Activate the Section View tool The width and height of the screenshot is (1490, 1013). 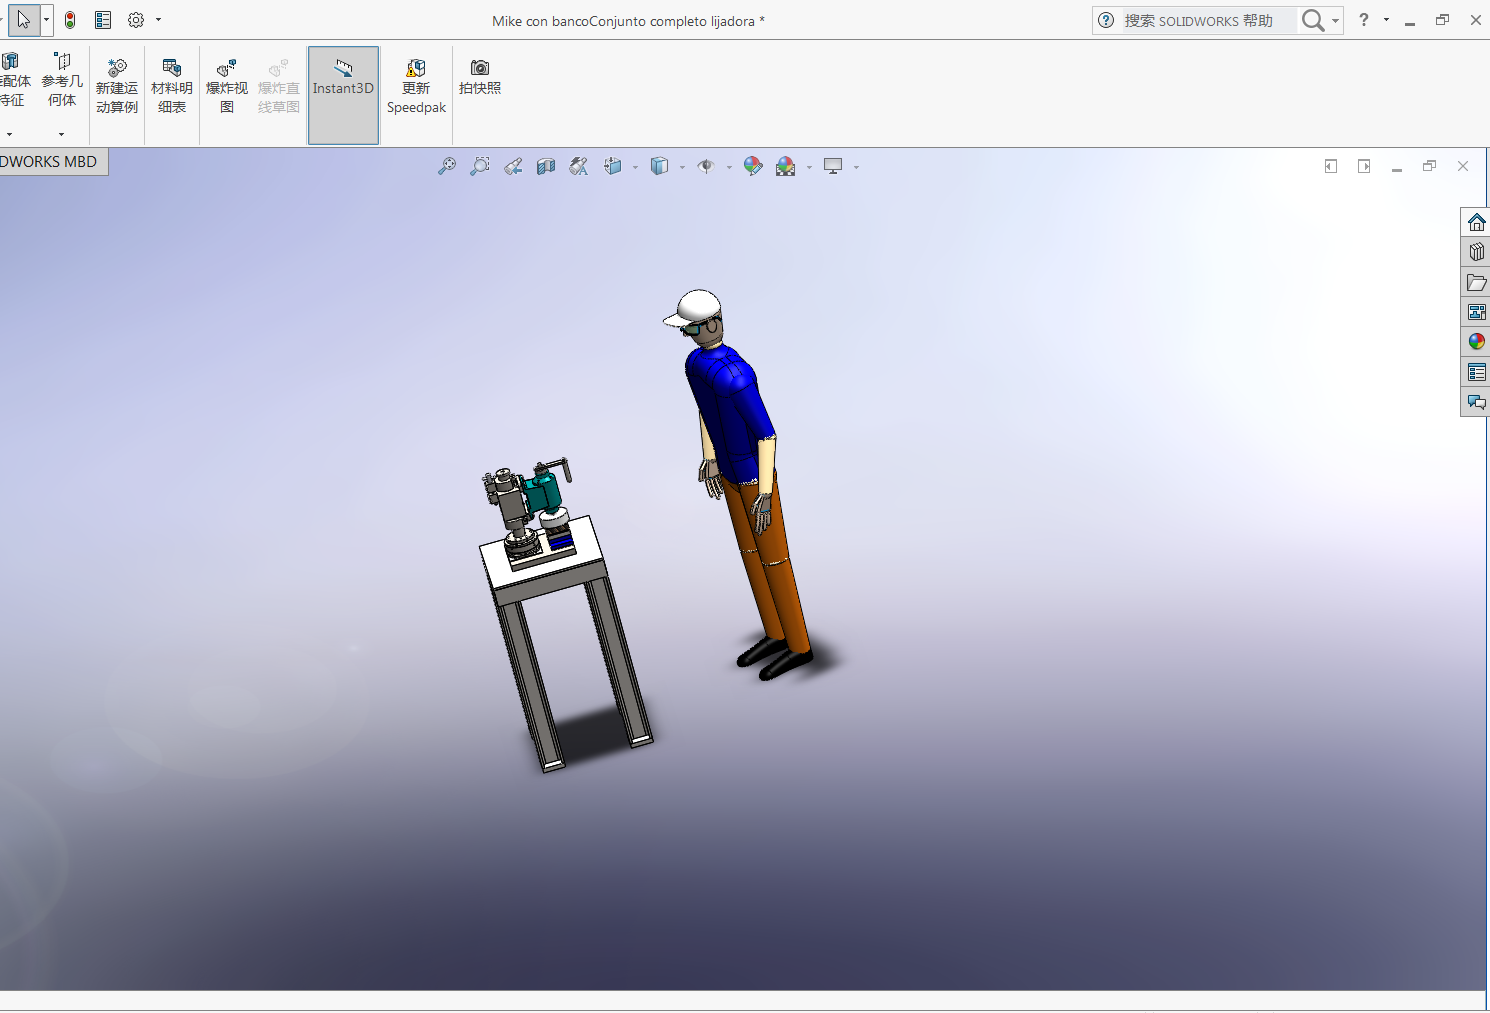tap(546, 167)
